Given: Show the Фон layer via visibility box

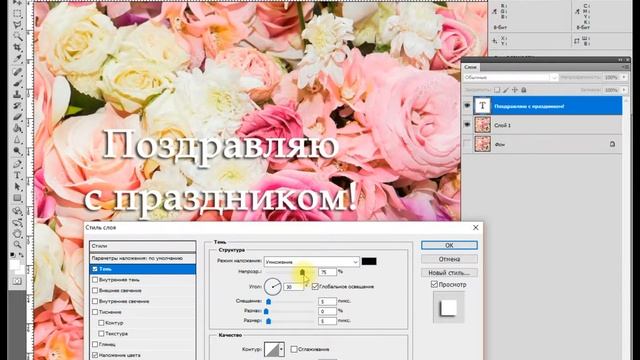Looking at the screenshot, I should (467, 144).
